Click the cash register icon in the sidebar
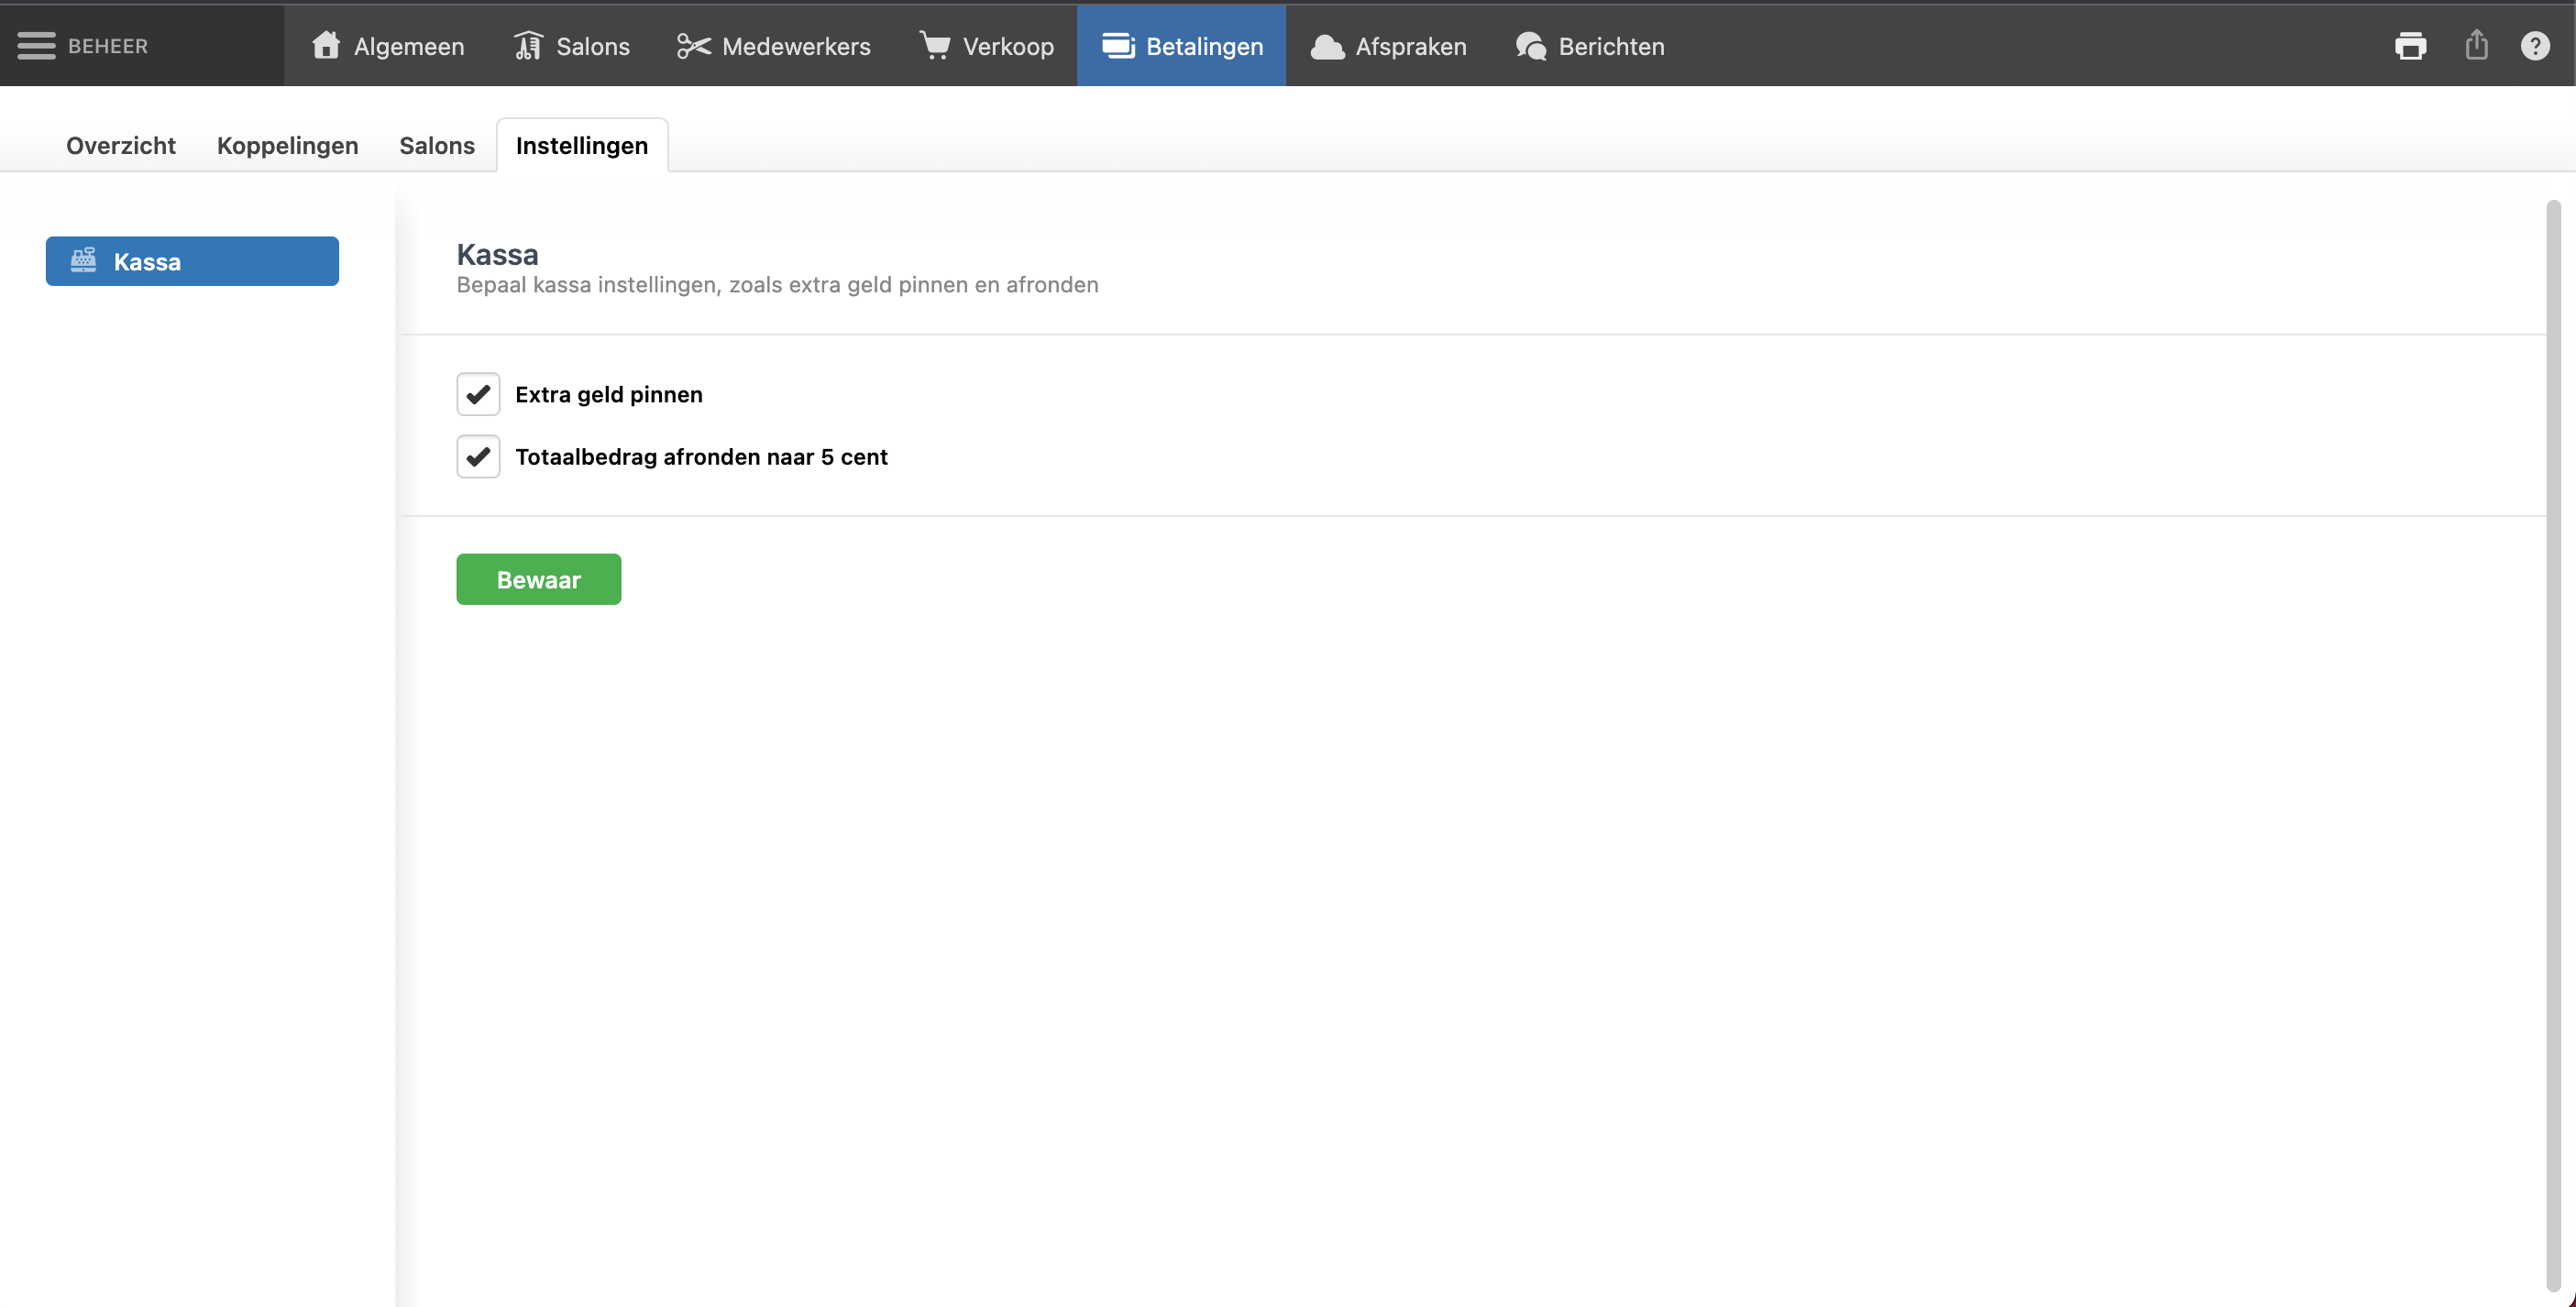 [83, 261]
